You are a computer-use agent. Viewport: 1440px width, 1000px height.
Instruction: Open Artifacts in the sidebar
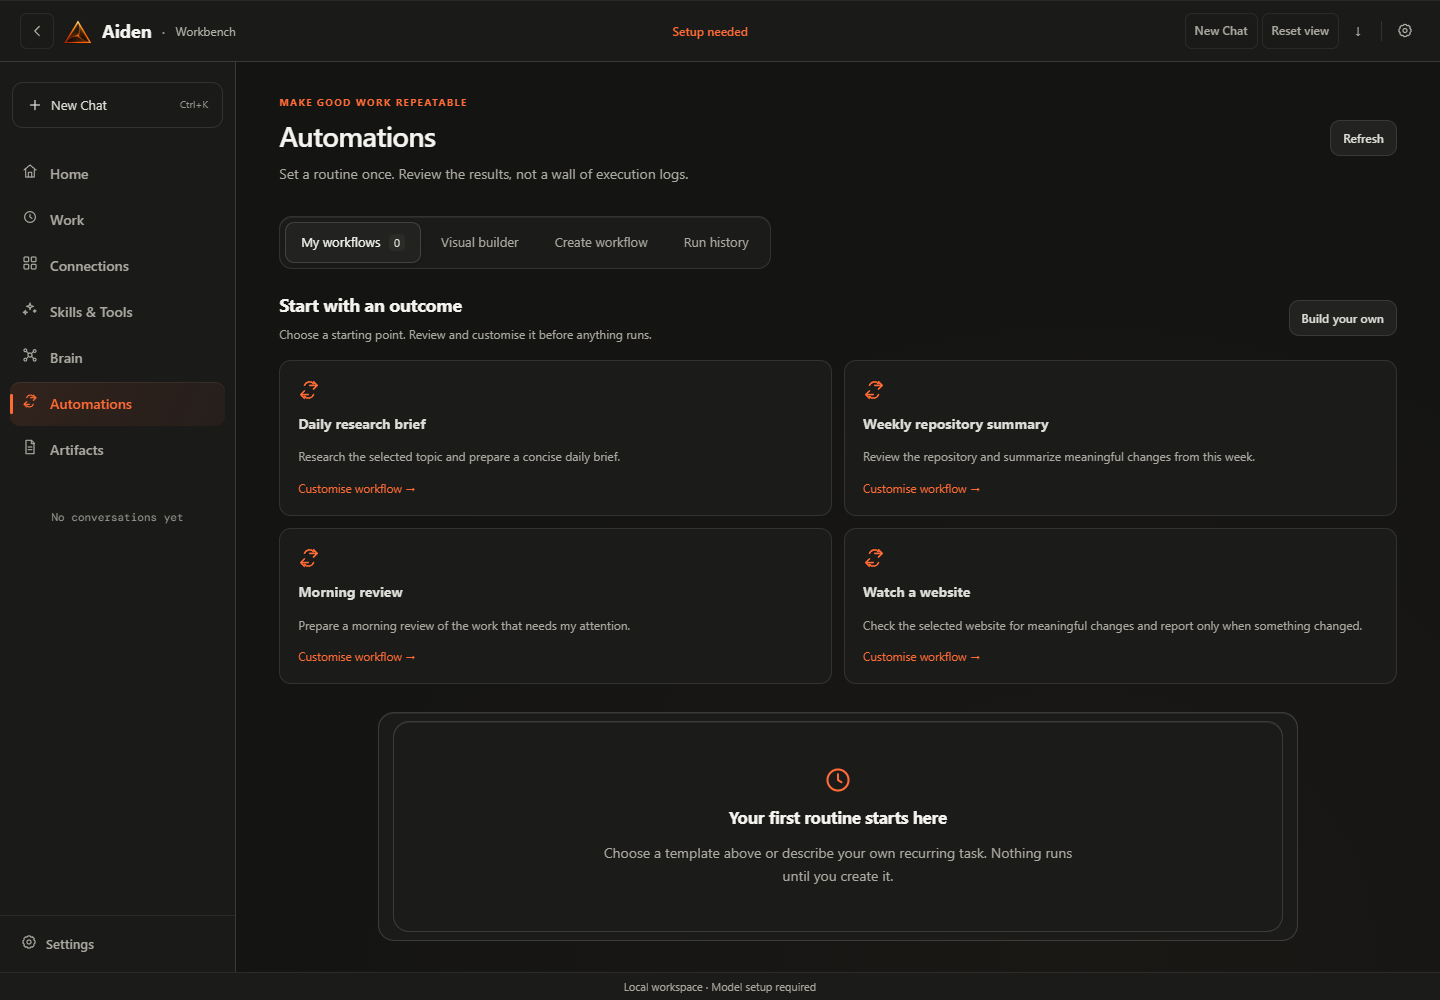click(x=117, y=450)
